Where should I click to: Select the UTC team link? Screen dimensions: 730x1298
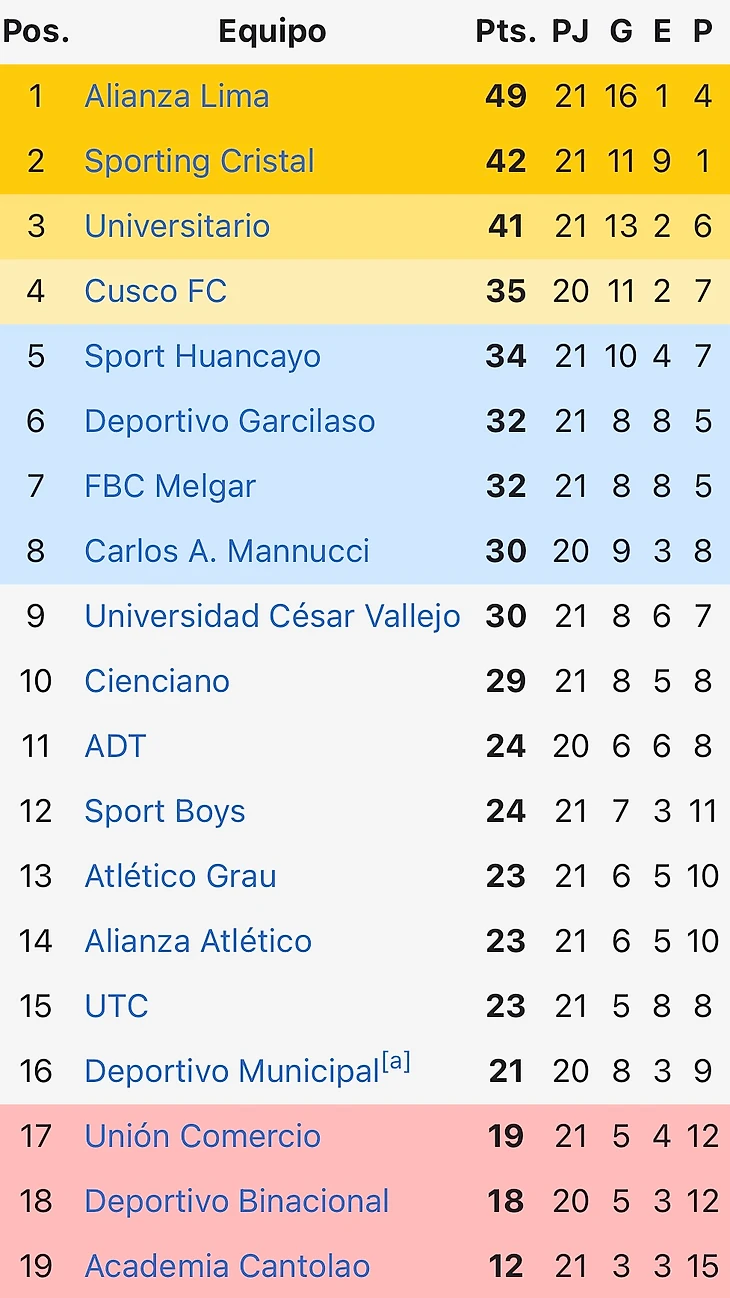point(116,1006)
